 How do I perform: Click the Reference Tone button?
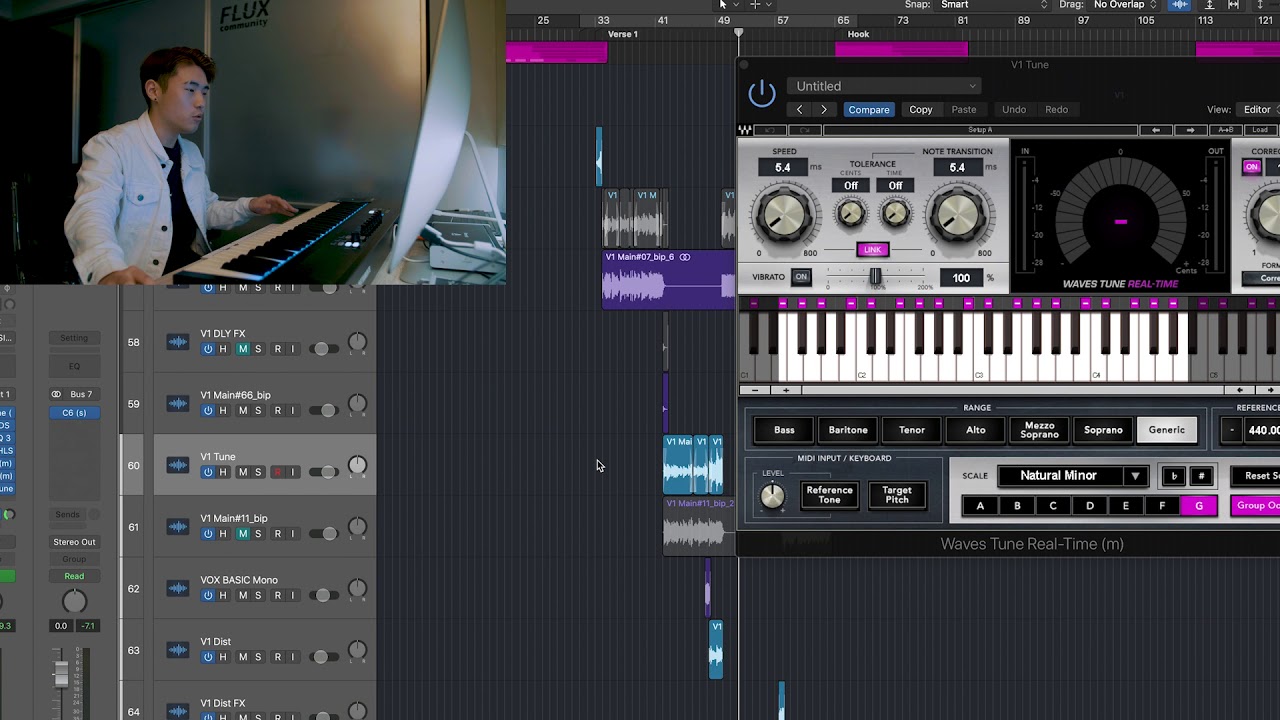(x=830, y=495)
